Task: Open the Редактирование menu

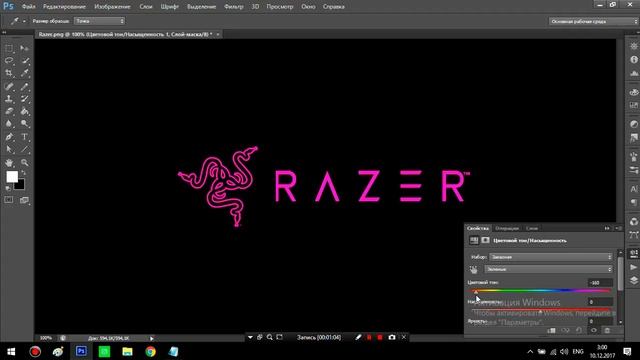Action: pos(64,7)
